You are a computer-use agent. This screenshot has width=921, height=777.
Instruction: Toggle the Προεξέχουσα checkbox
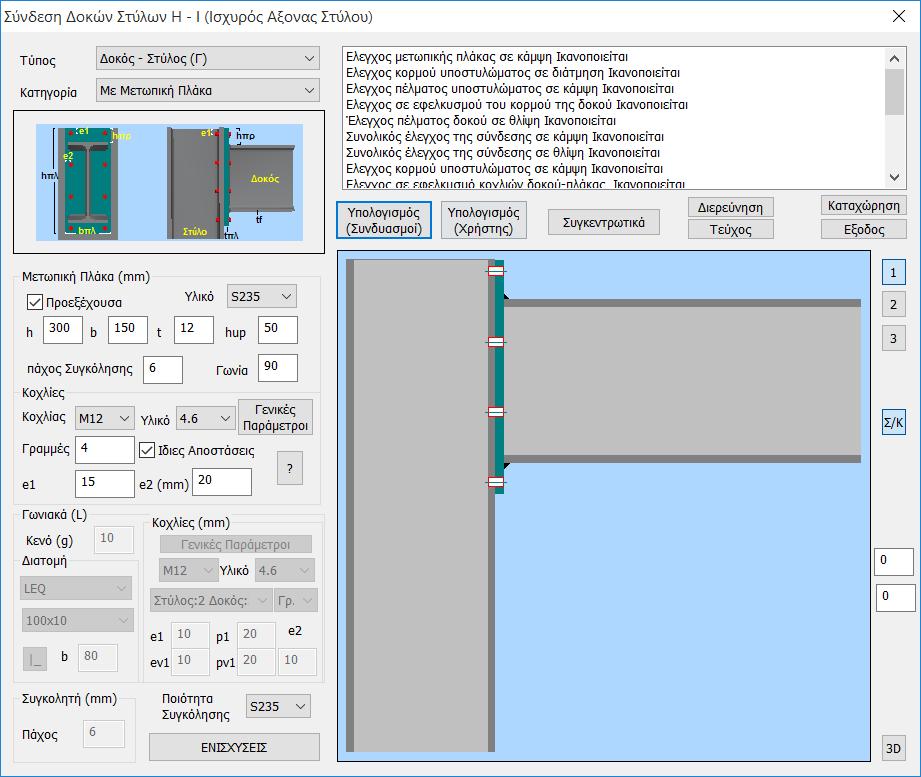tap(35, 302)
